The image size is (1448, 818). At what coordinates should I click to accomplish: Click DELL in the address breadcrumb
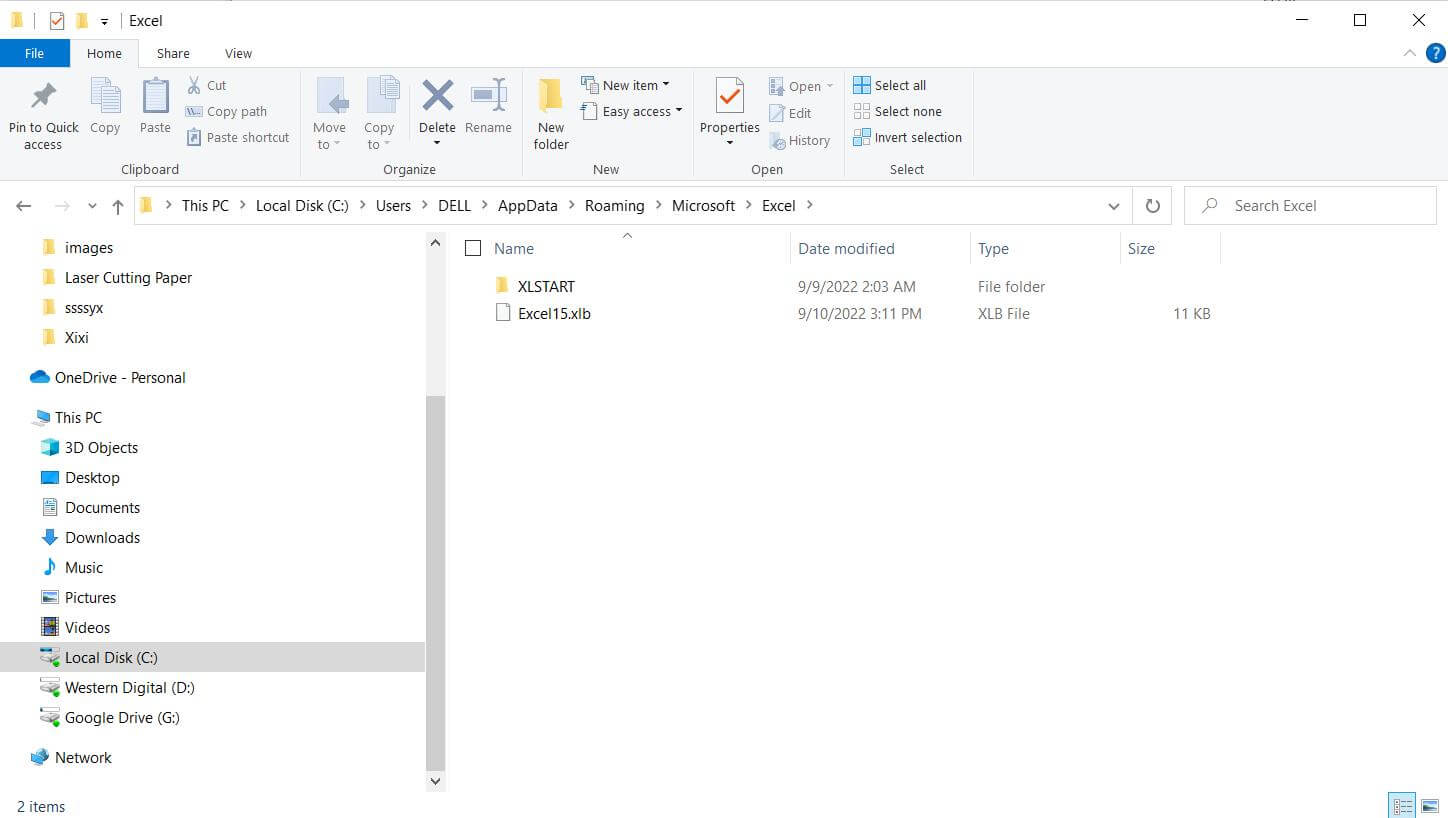[x=454, y=206]
